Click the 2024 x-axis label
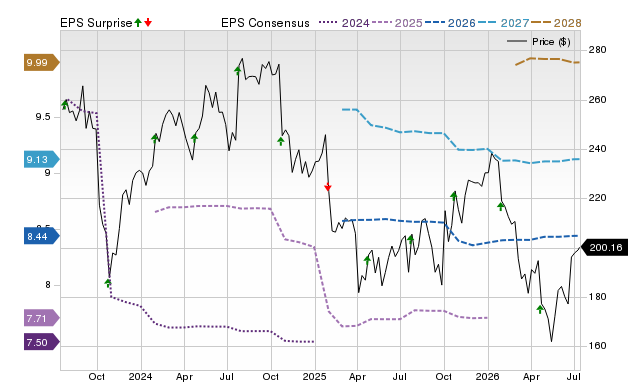This screenshot has height=382, width=640. tap(140, 376)
